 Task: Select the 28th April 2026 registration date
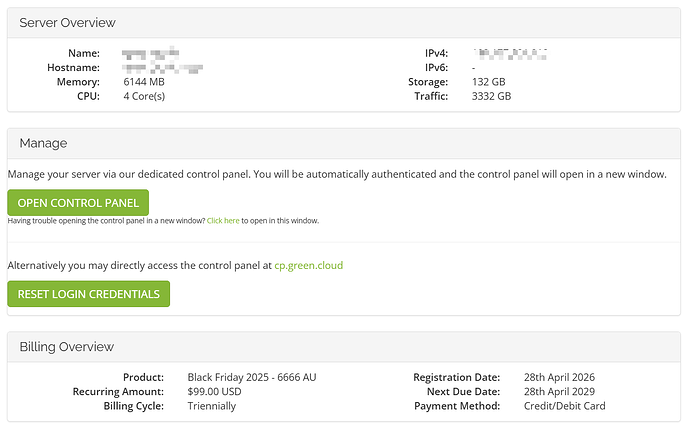point(559,377)
